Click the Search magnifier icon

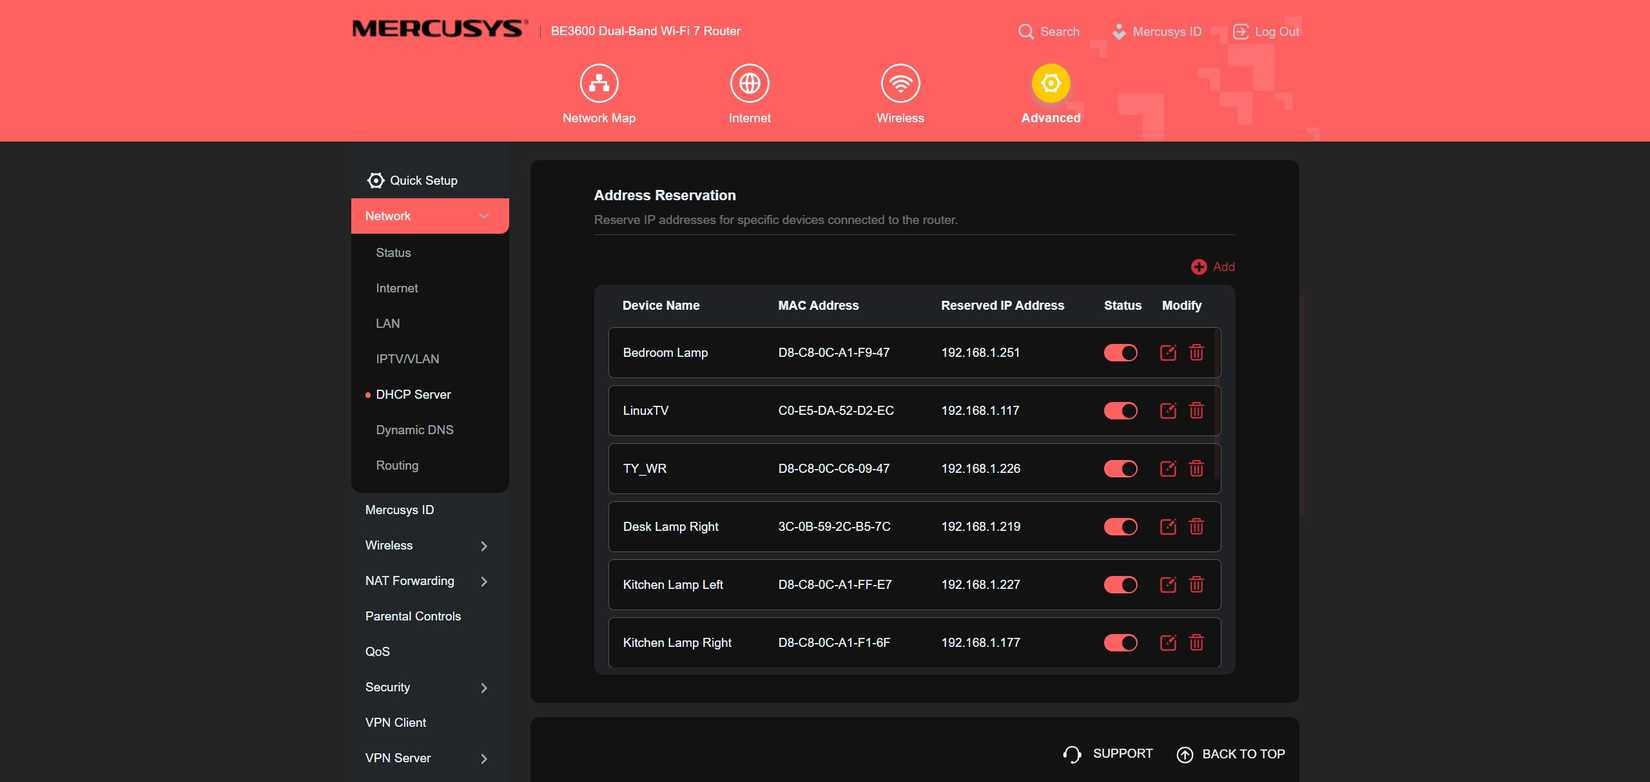1026,32
